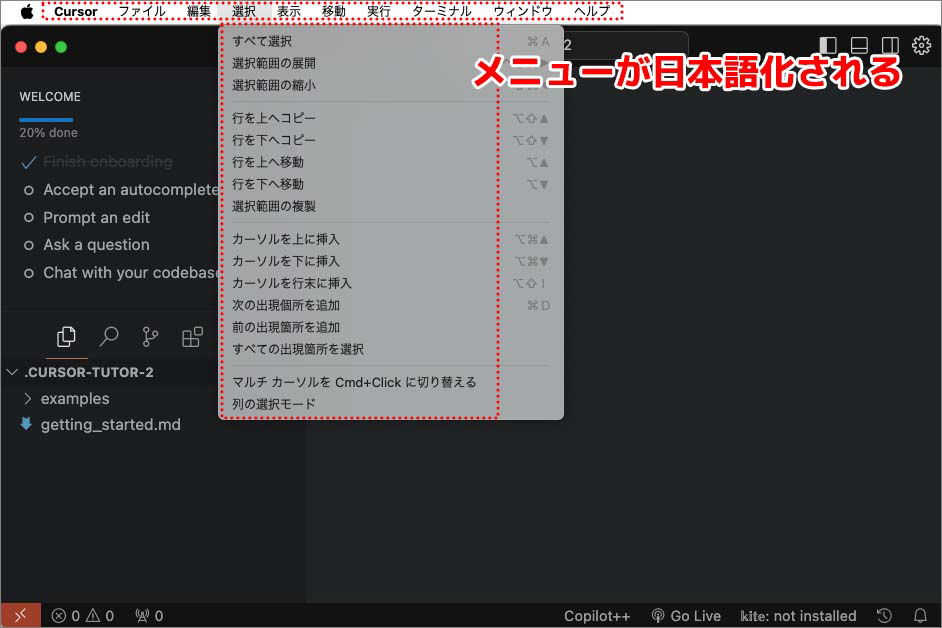Click the history clock icon in status bar
Screen dimensions: 942x628
(x=884, y=616)
